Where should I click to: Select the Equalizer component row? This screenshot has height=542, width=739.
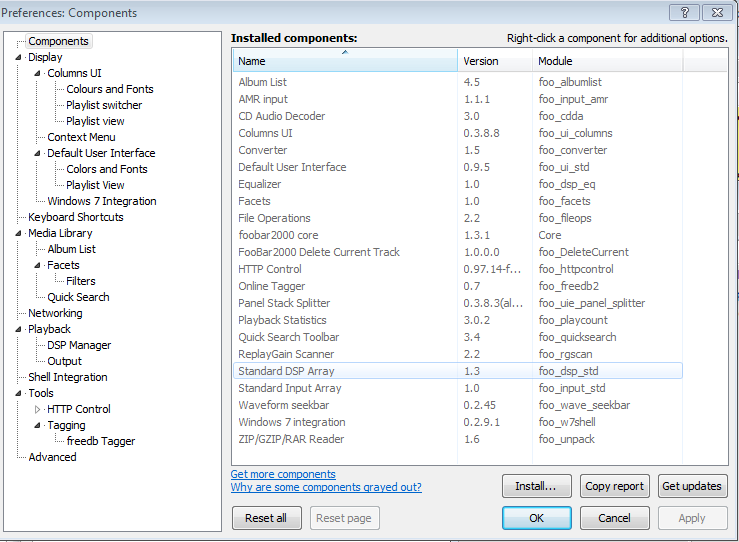[x=458, y=184]
